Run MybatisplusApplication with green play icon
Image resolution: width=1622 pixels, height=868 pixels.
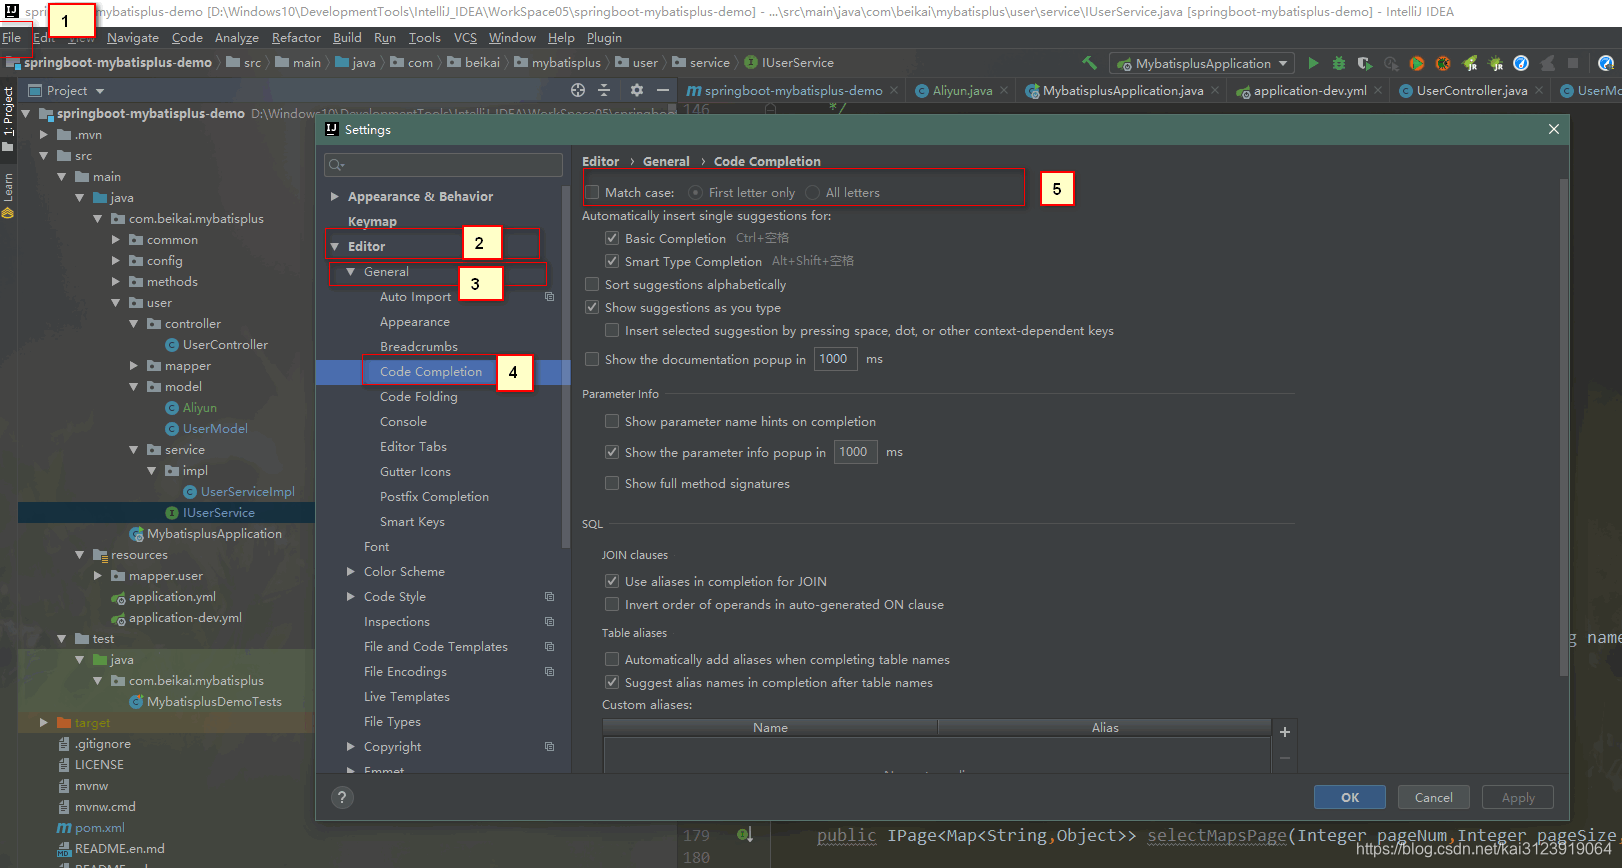(x=1314, y=63)
